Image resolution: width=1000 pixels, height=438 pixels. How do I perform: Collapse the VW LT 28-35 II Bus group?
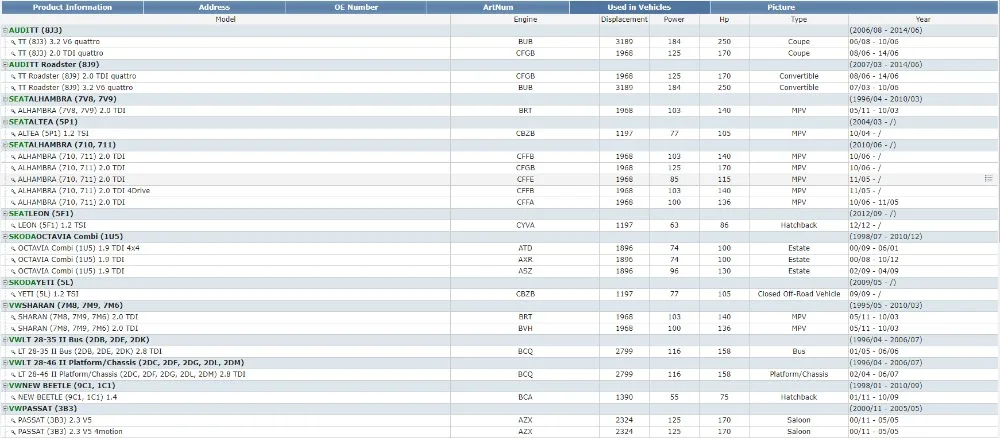tap(5, 340)
